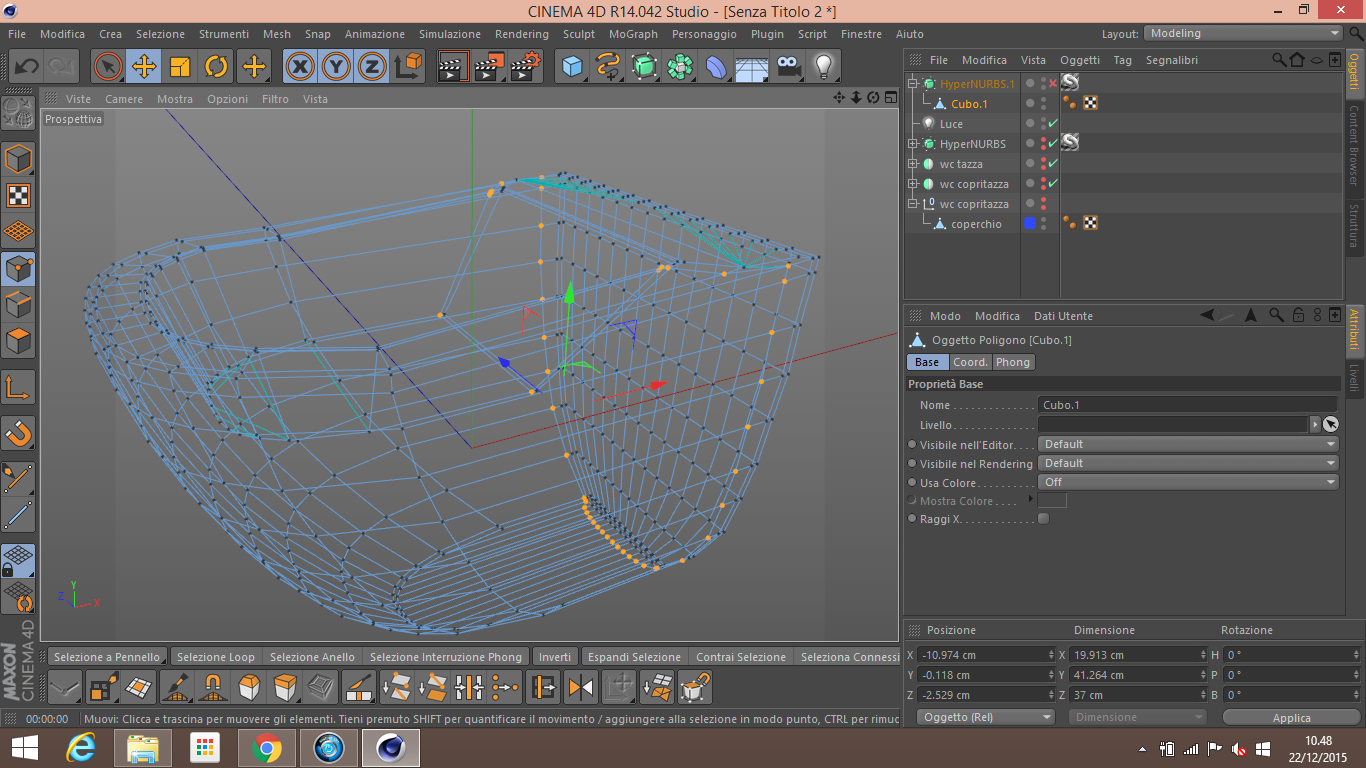Open the Layout dropdown showing Modeling
1366x768 pixels.
point(1241,33)
